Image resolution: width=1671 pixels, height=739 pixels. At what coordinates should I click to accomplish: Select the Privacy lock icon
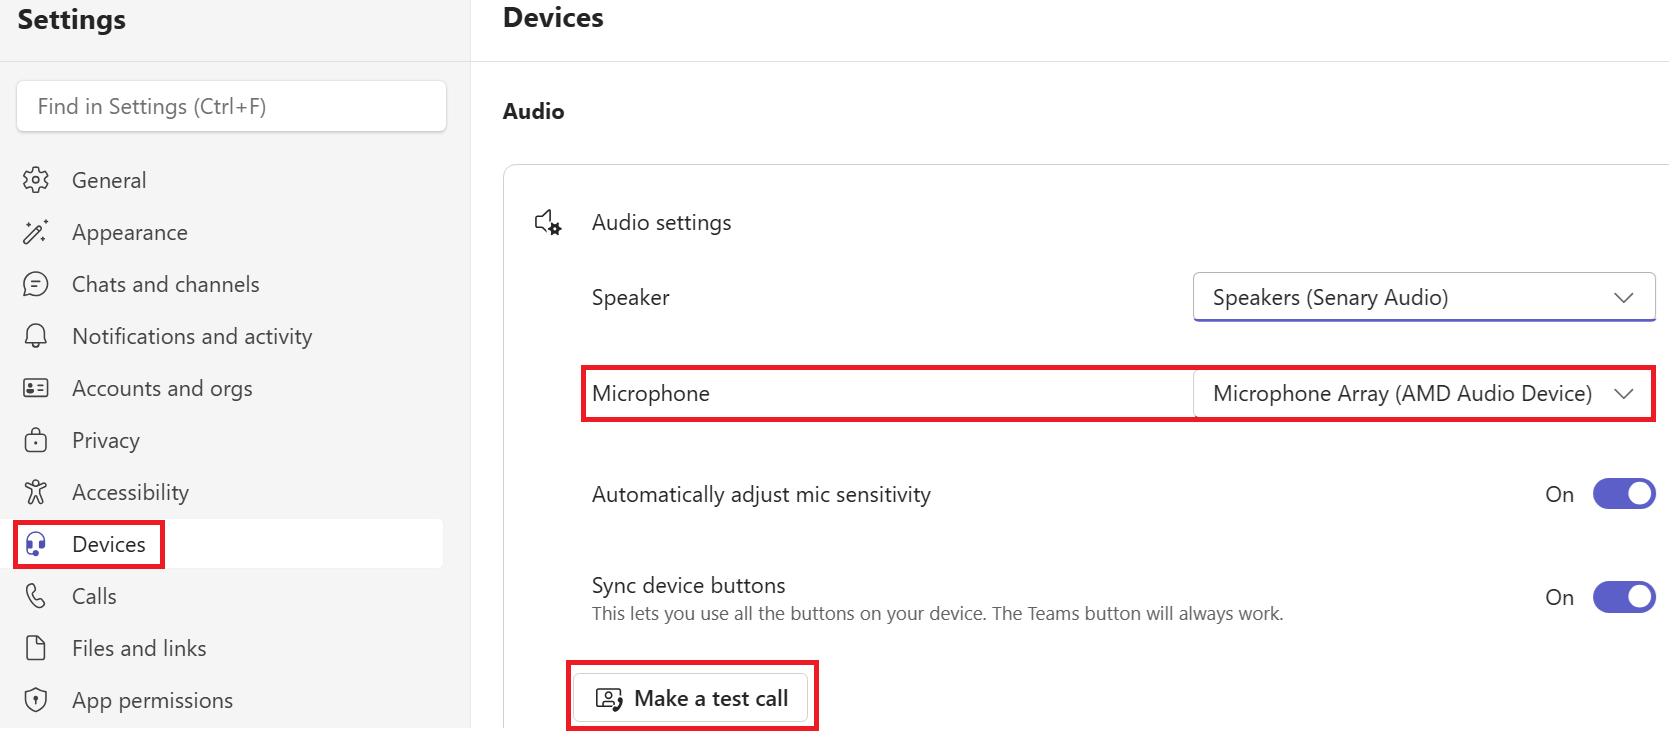[x=36, y=440]
